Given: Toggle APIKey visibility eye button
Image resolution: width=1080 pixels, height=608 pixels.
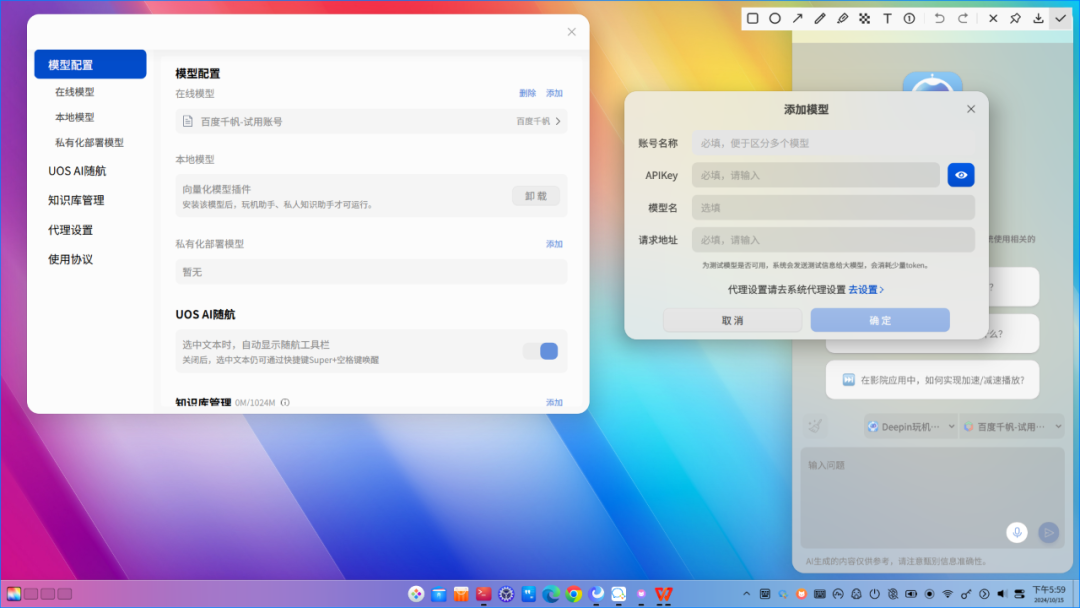Looking at the screenshot, I should tap(961, 175).
